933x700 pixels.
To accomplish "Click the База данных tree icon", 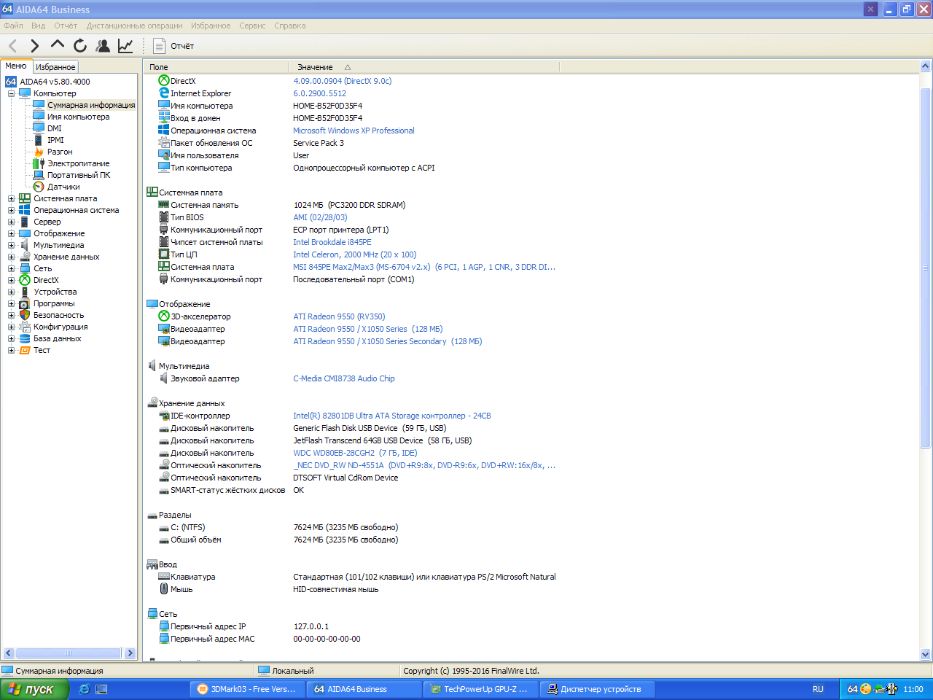I will pyautogui.click(x=24, y=339).
